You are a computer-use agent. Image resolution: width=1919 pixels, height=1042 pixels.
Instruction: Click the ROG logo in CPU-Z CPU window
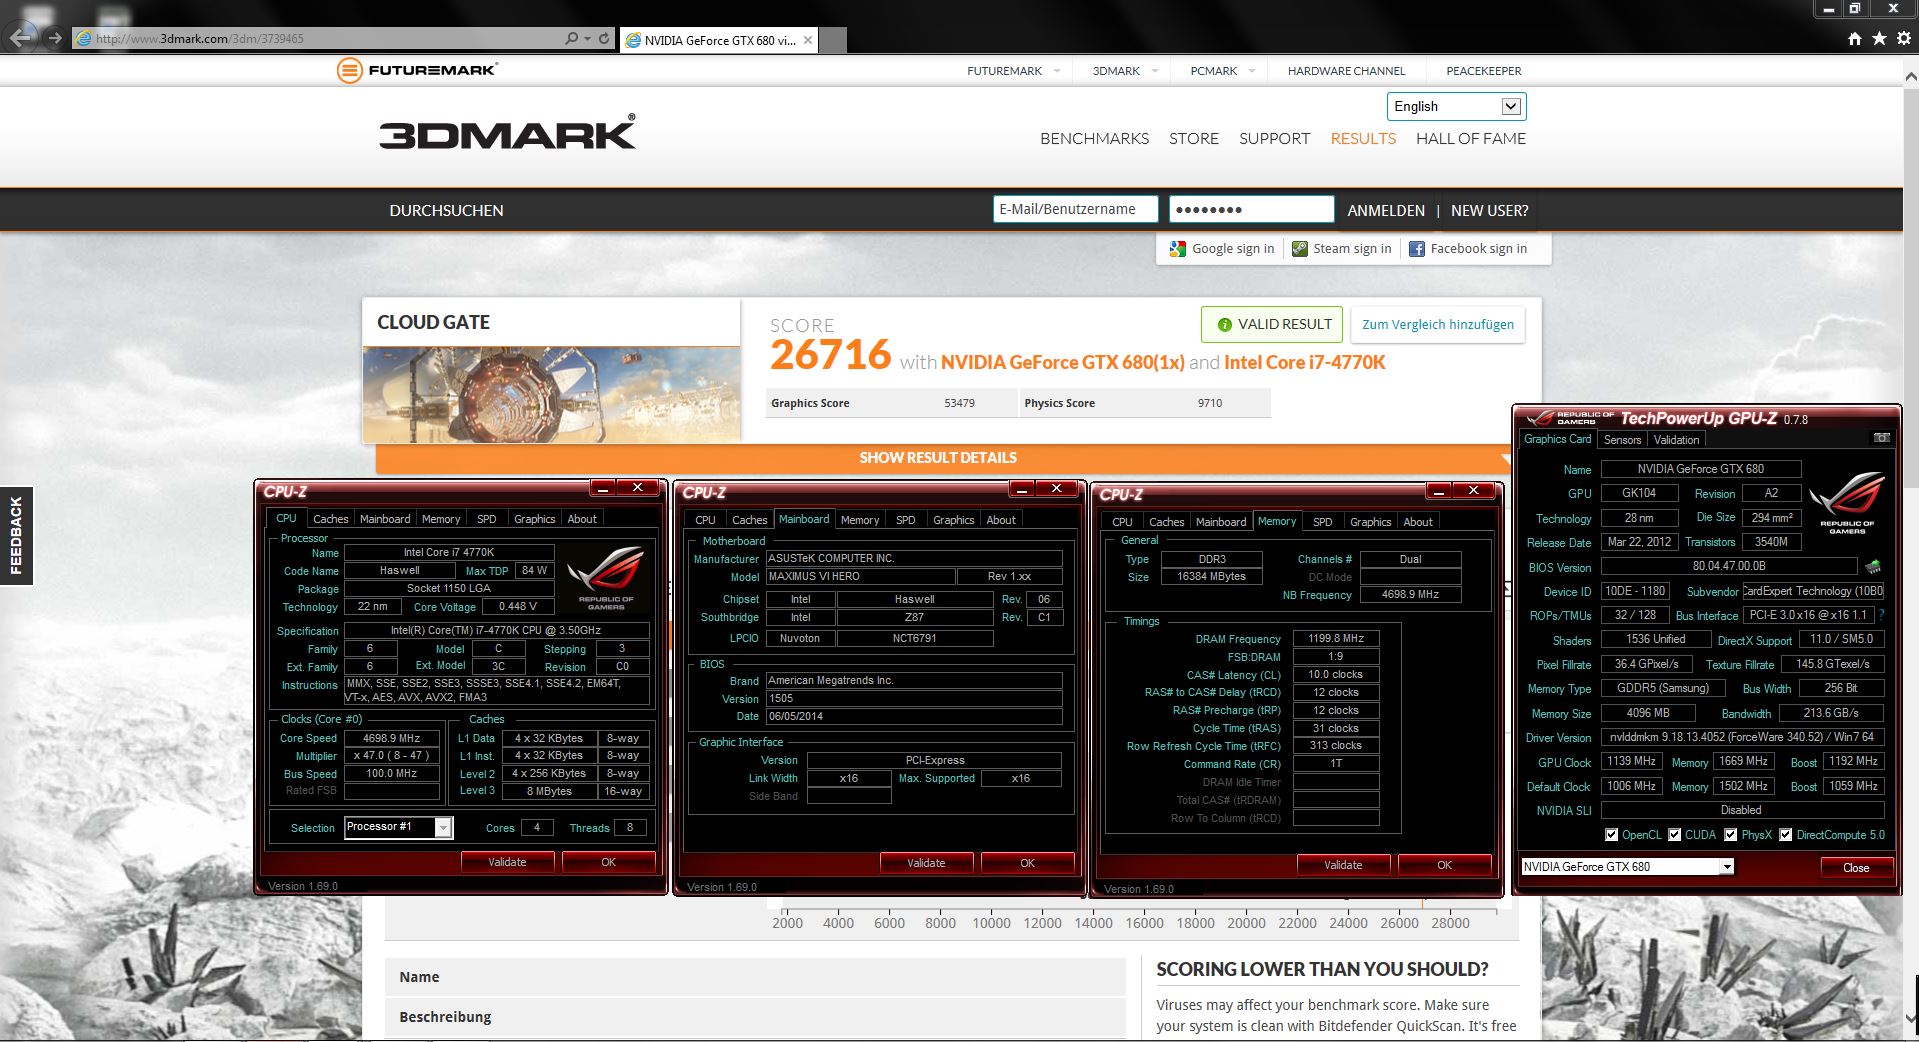(x=605, y=577)
